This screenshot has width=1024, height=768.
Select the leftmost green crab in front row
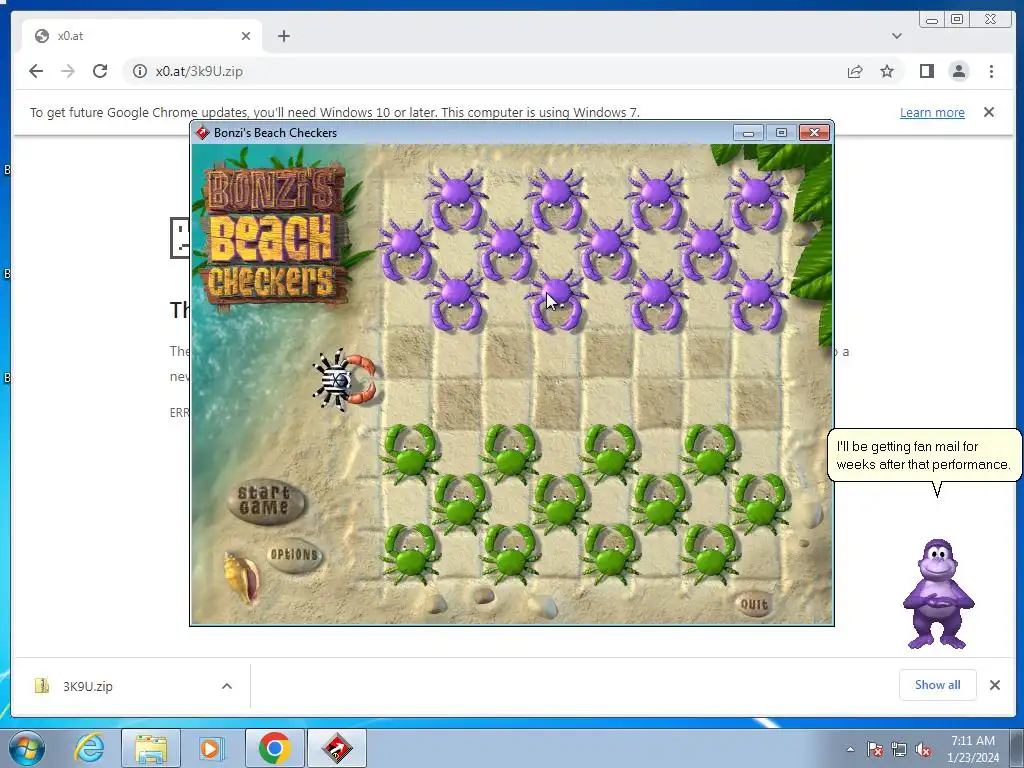[x=409, y=453]
